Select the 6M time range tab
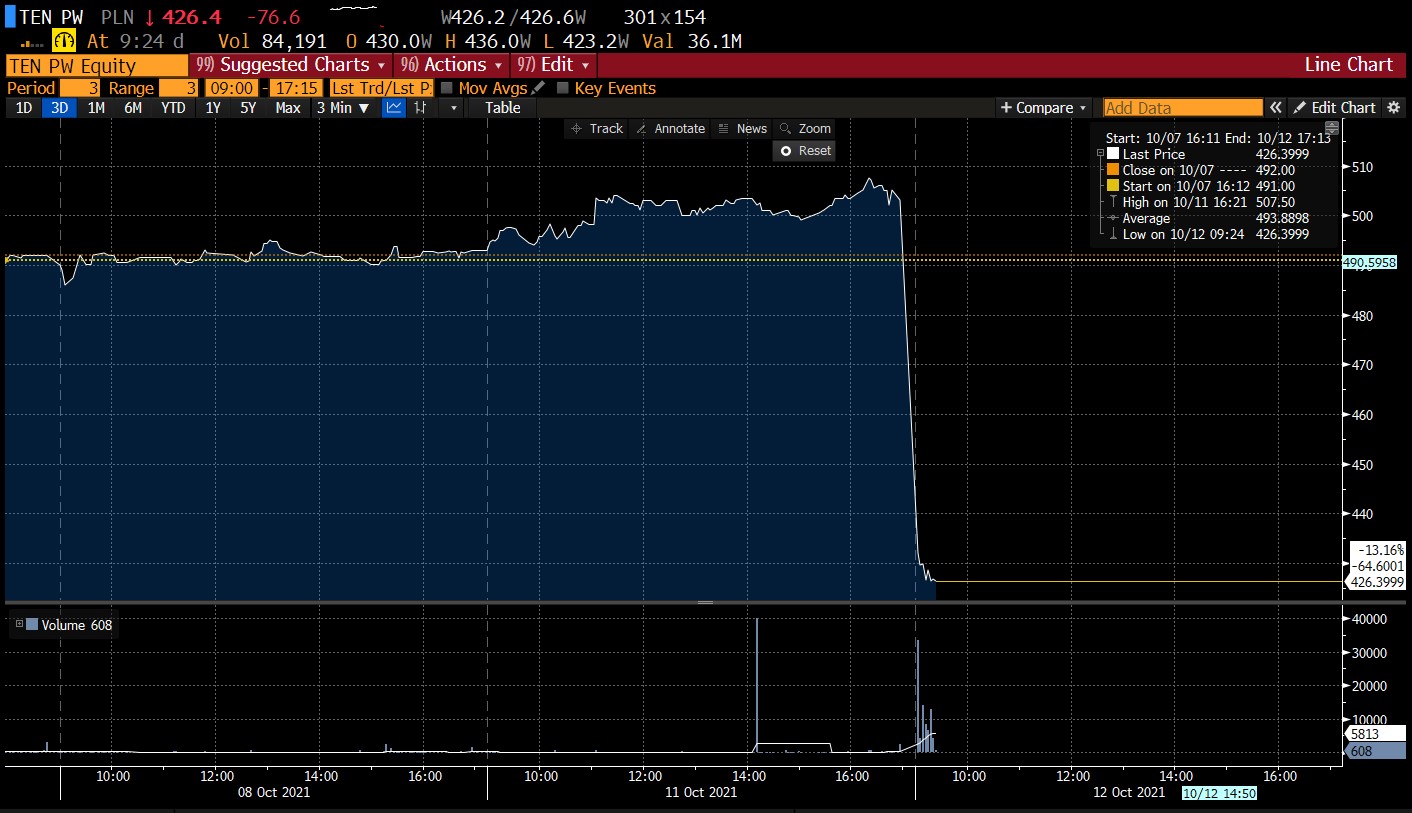The width and height of the screenshot is (1412, 813). point(133,107)
